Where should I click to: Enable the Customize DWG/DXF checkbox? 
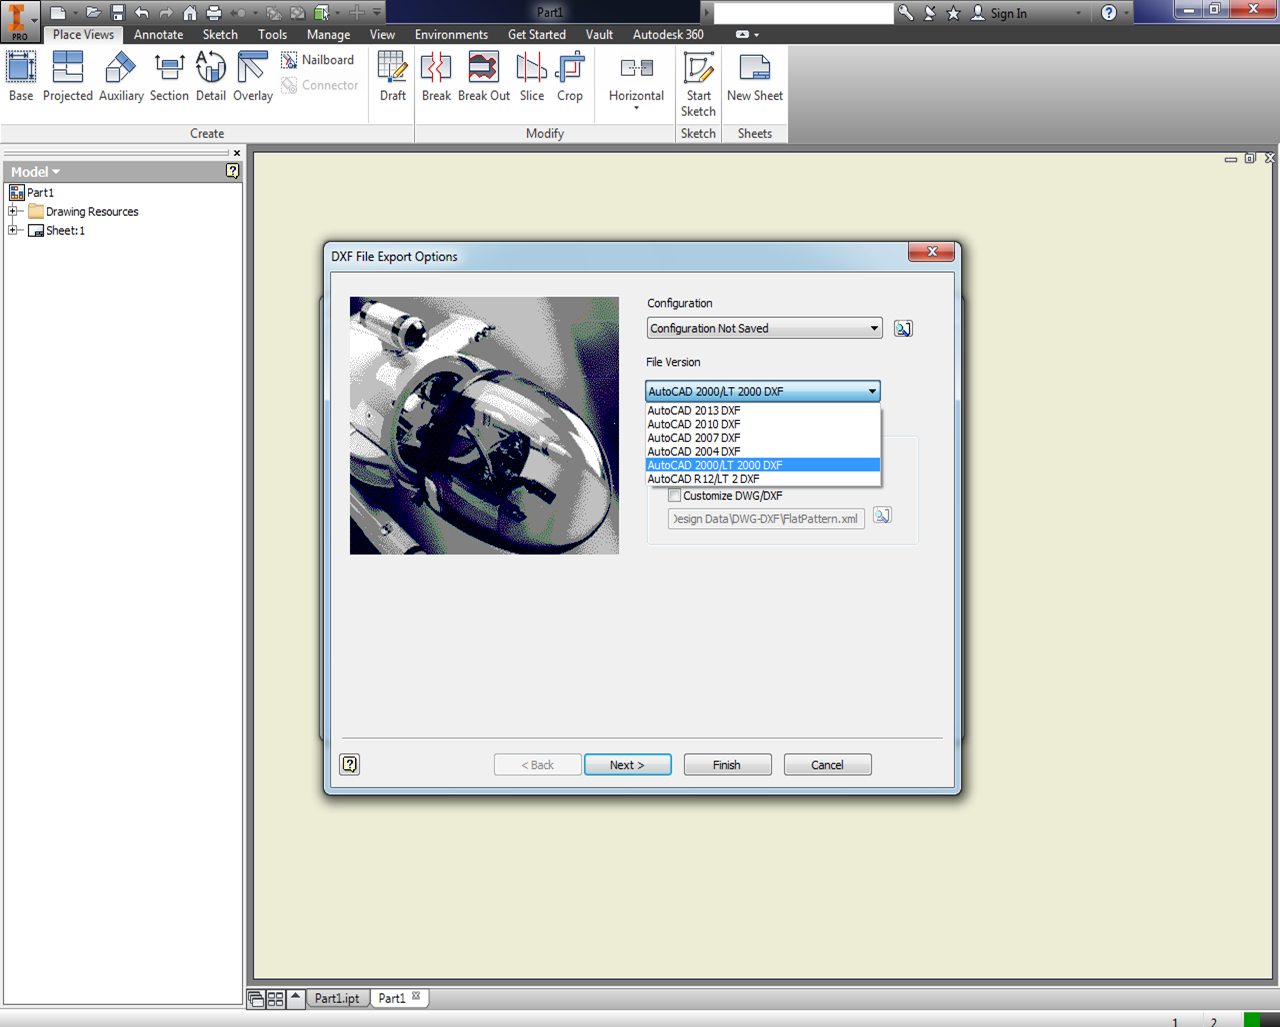point(676,495)
